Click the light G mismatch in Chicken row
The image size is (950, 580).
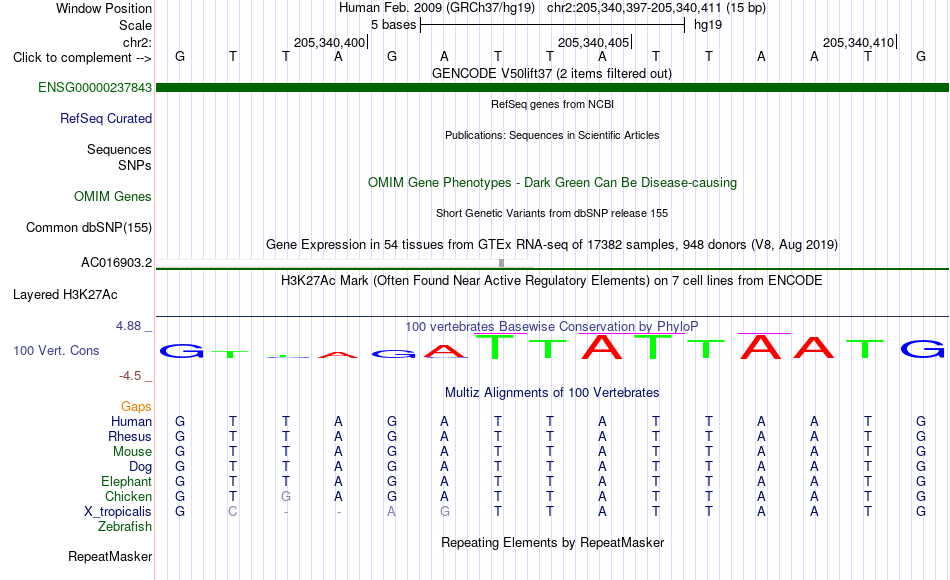tap(286, 496)
